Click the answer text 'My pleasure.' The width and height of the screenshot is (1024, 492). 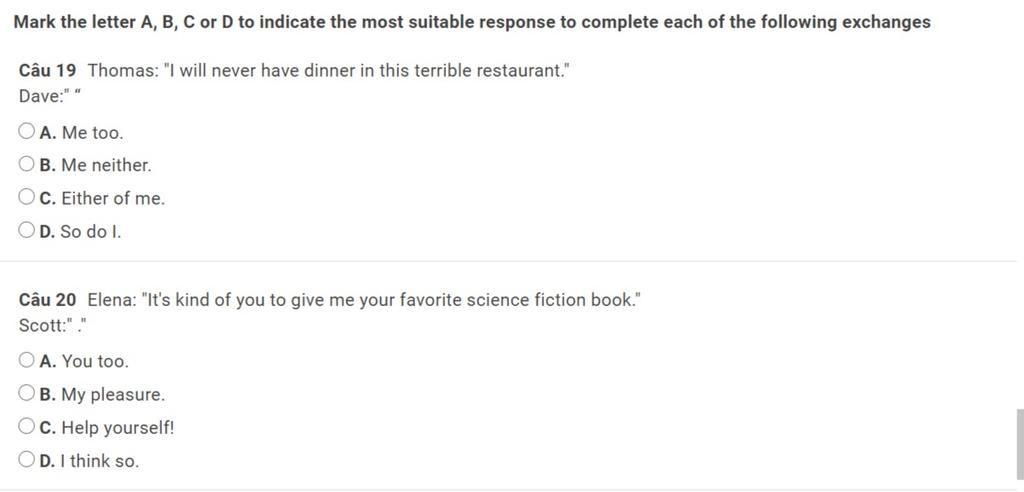click(113, 395)
